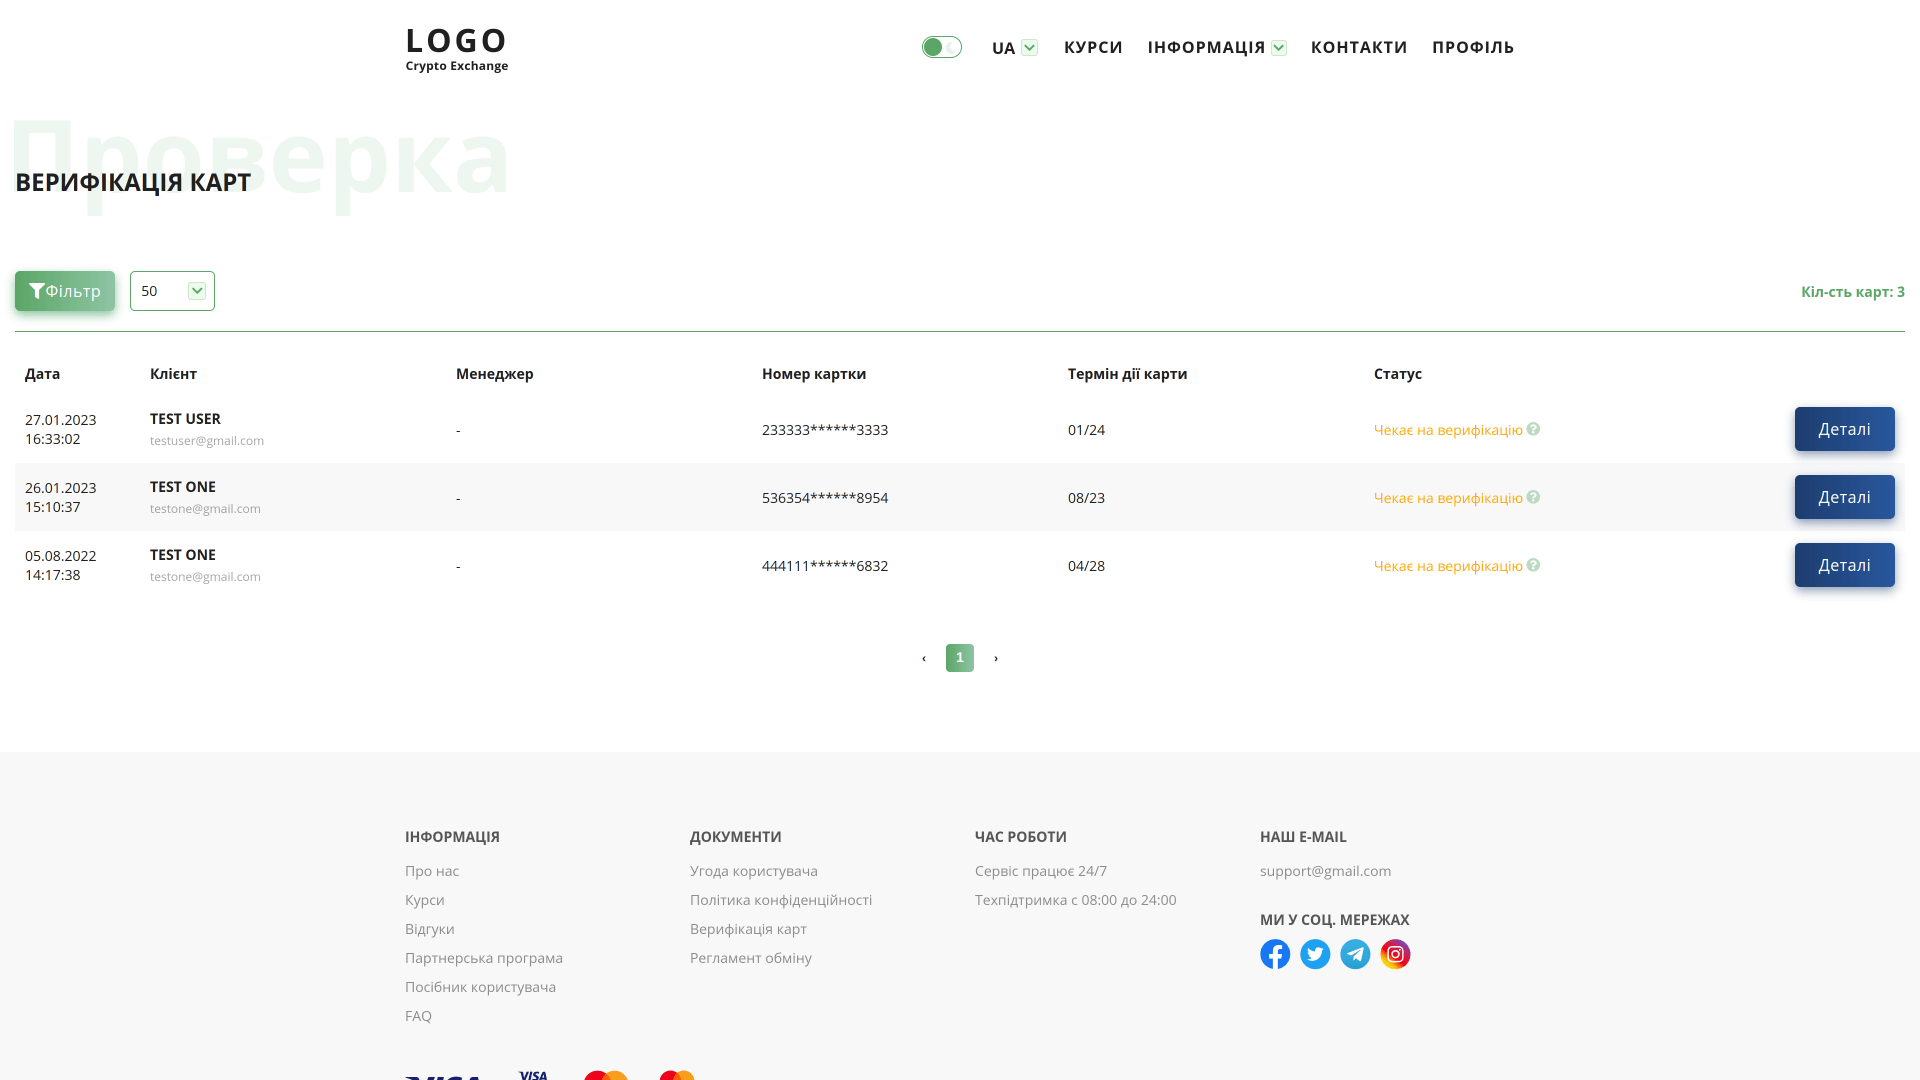Open footer link Курси
The width and height of the screenshot is (1920, 1080).
(425, 900)
